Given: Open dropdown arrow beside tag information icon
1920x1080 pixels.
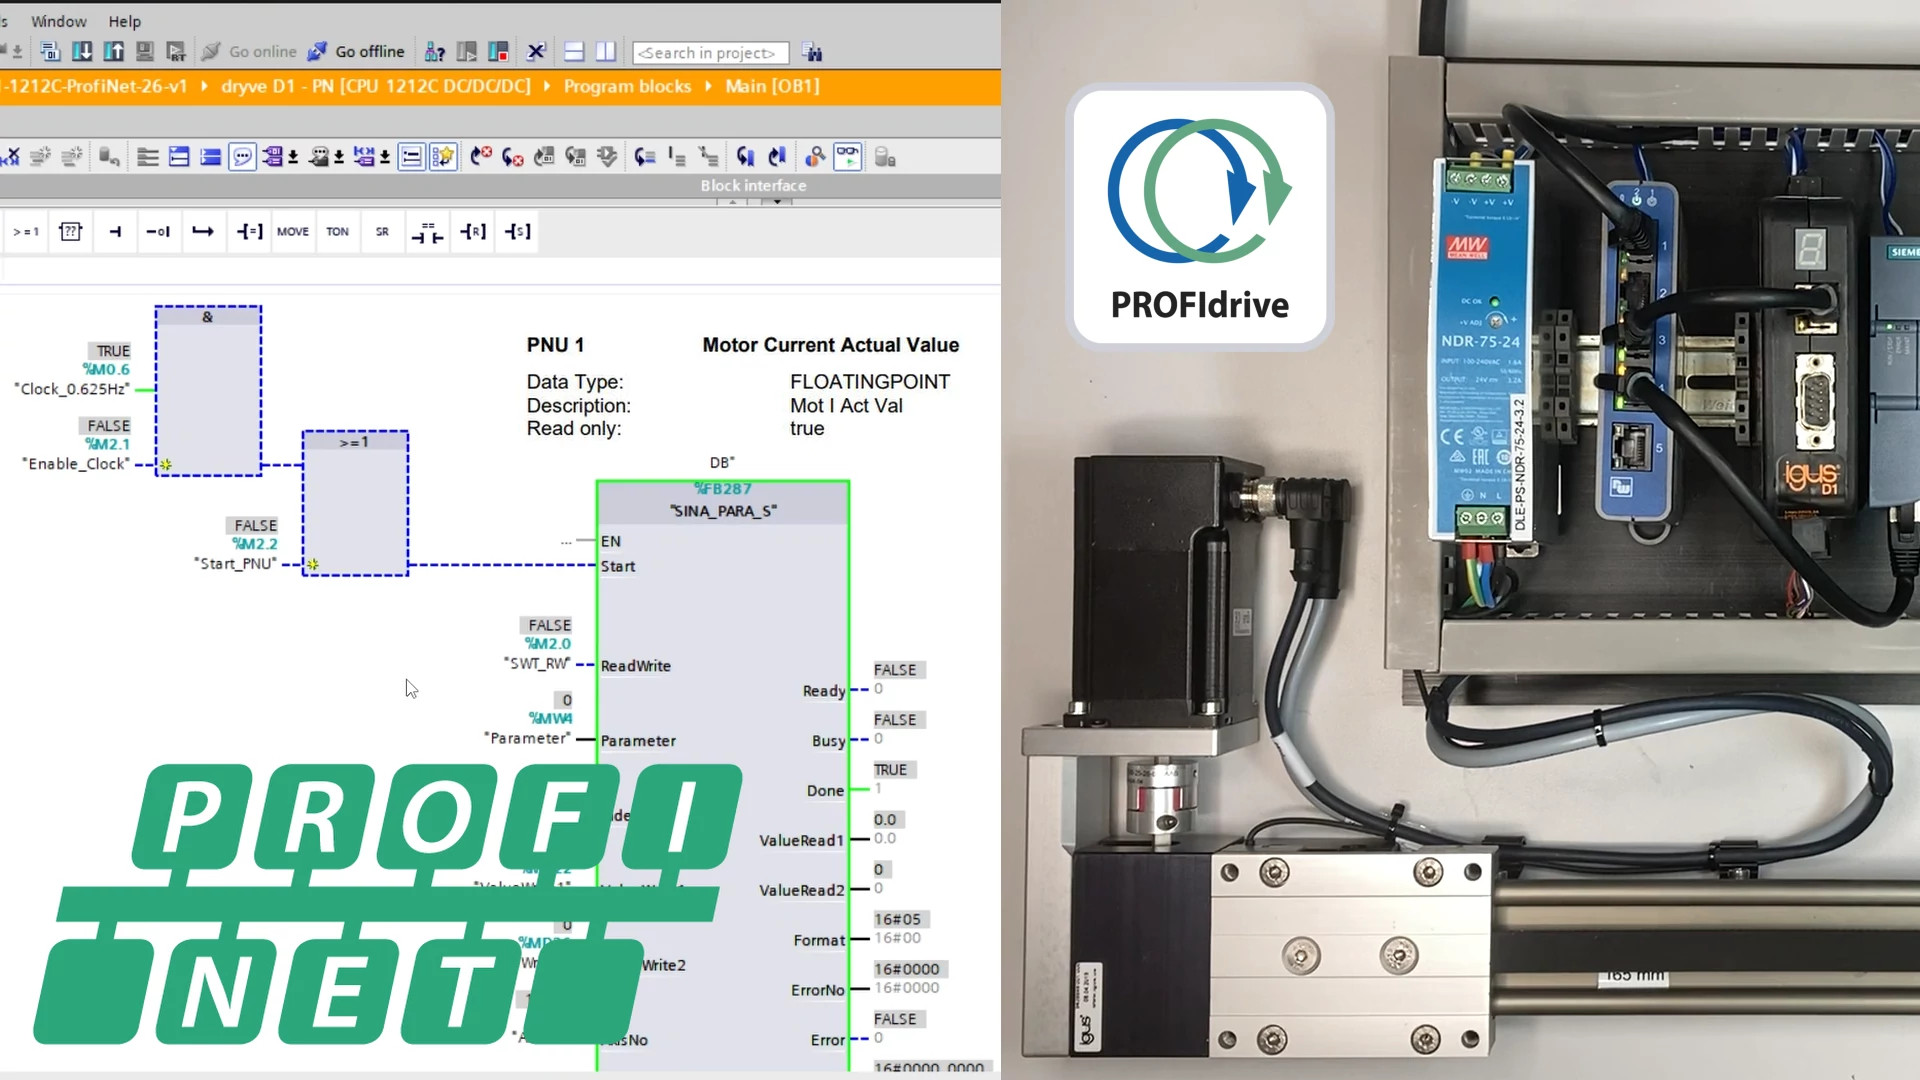Looking at the screenshot, I should [x=339, y=158].
